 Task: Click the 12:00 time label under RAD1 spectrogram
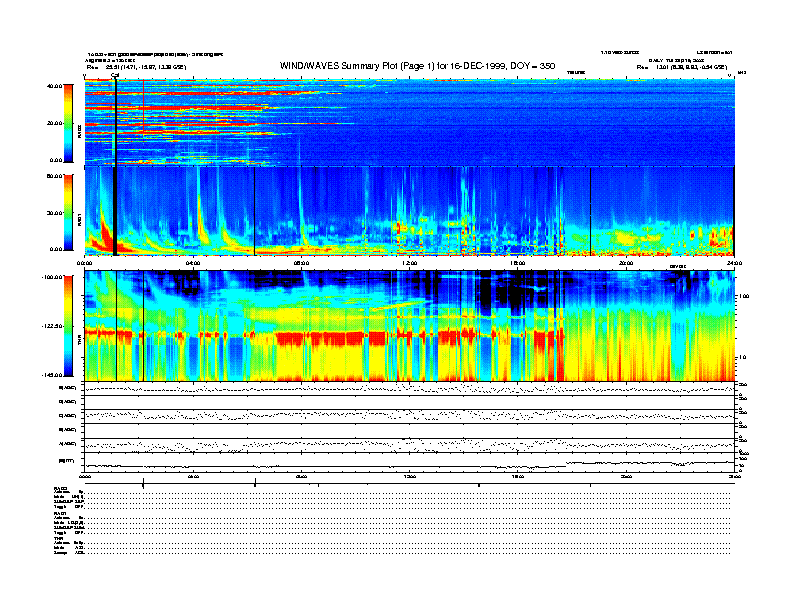tap(410, 263)
